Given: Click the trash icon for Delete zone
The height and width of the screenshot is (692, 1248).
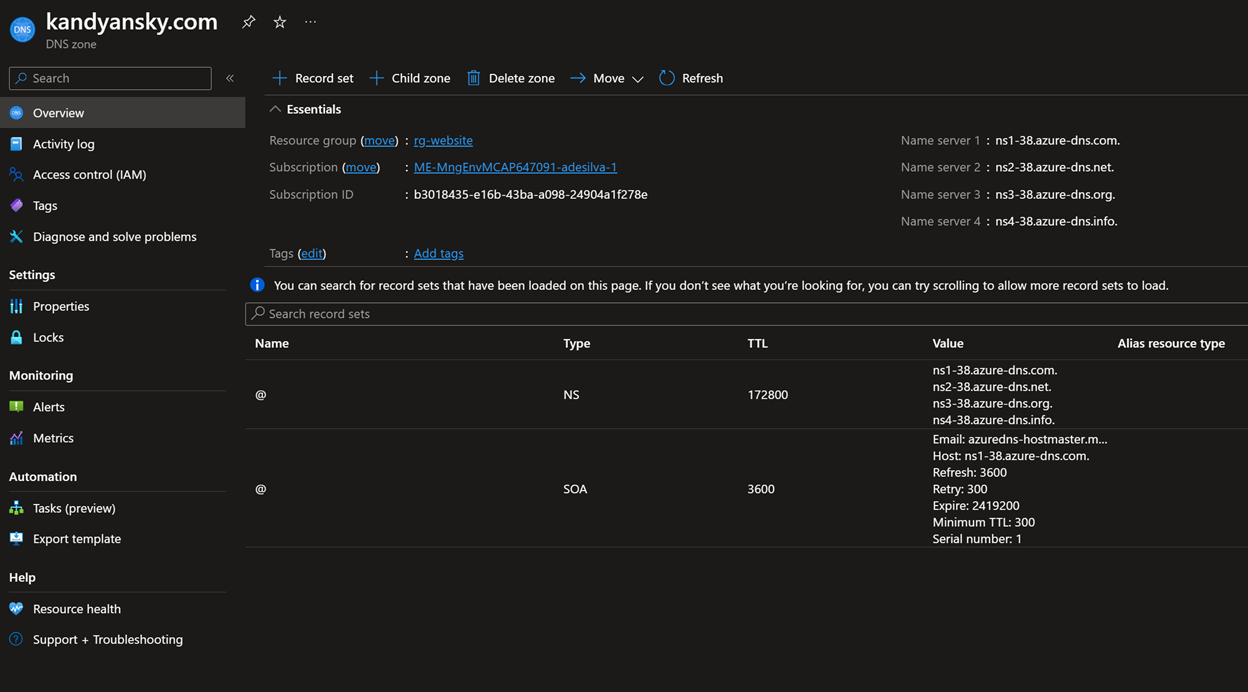Looking at the screenshot, I should pos(474,78).
